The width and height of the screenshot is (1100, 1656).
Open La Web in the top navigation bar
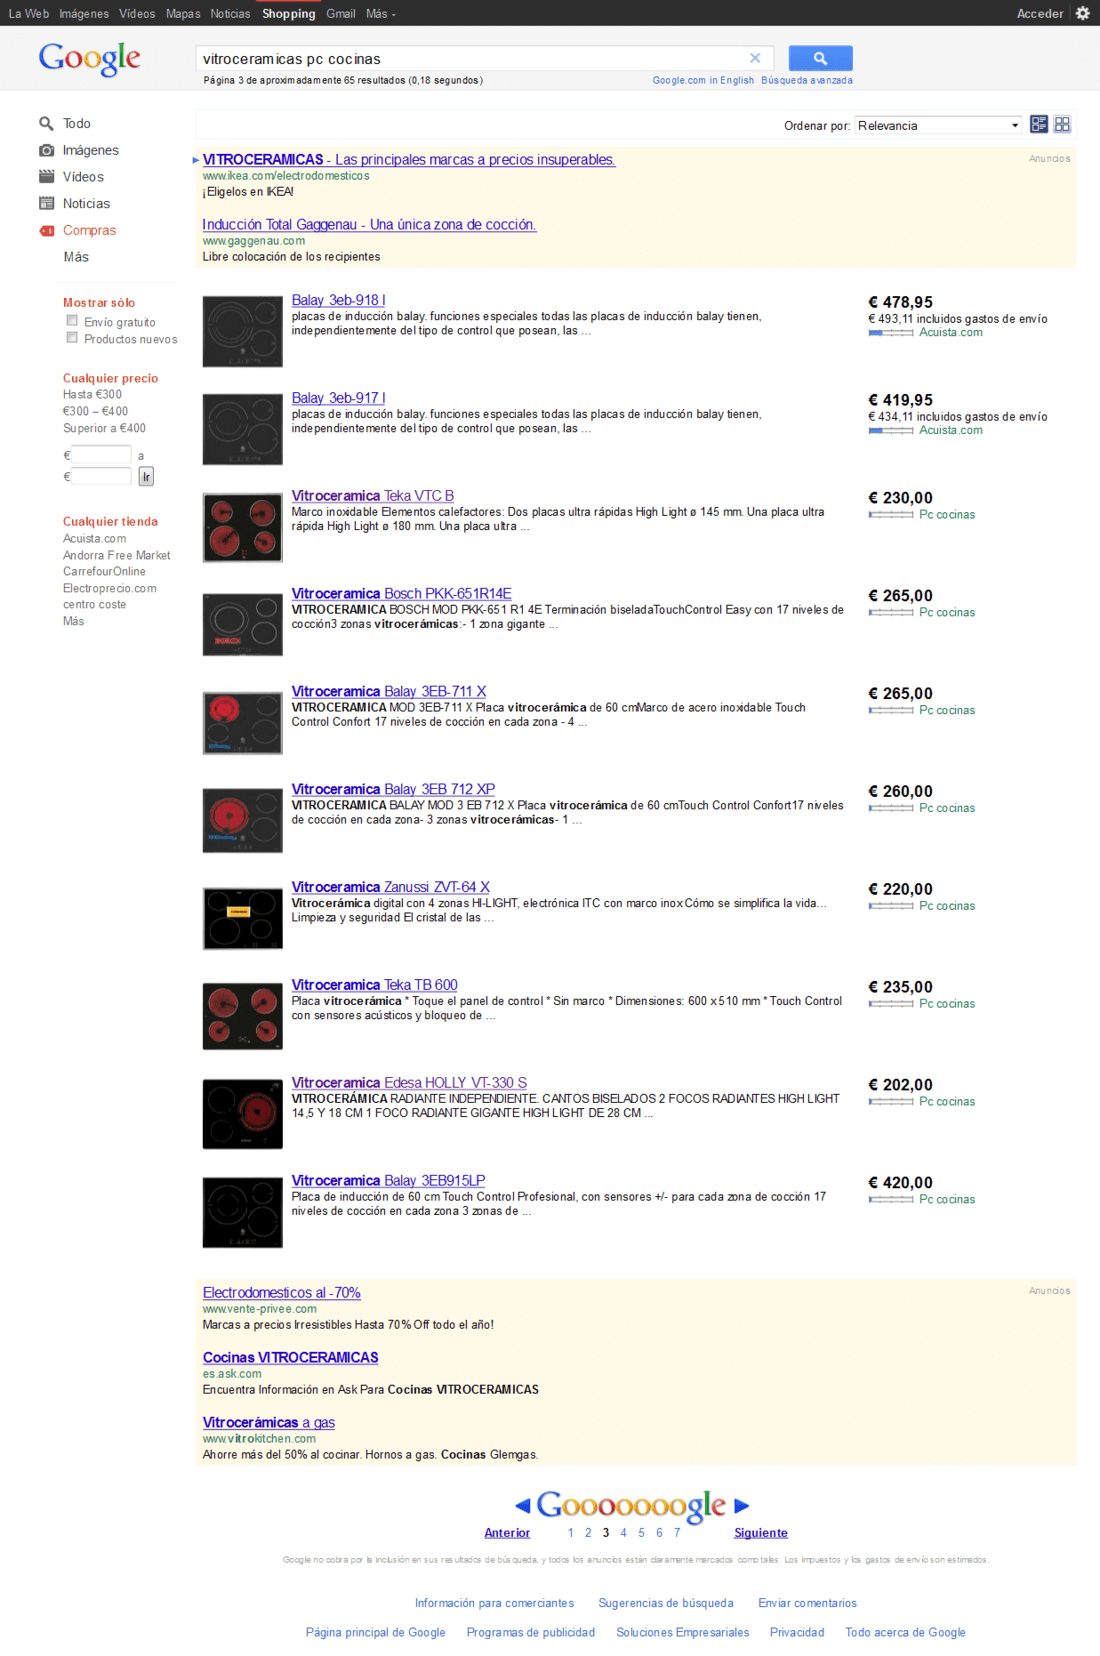click(29, 14)
